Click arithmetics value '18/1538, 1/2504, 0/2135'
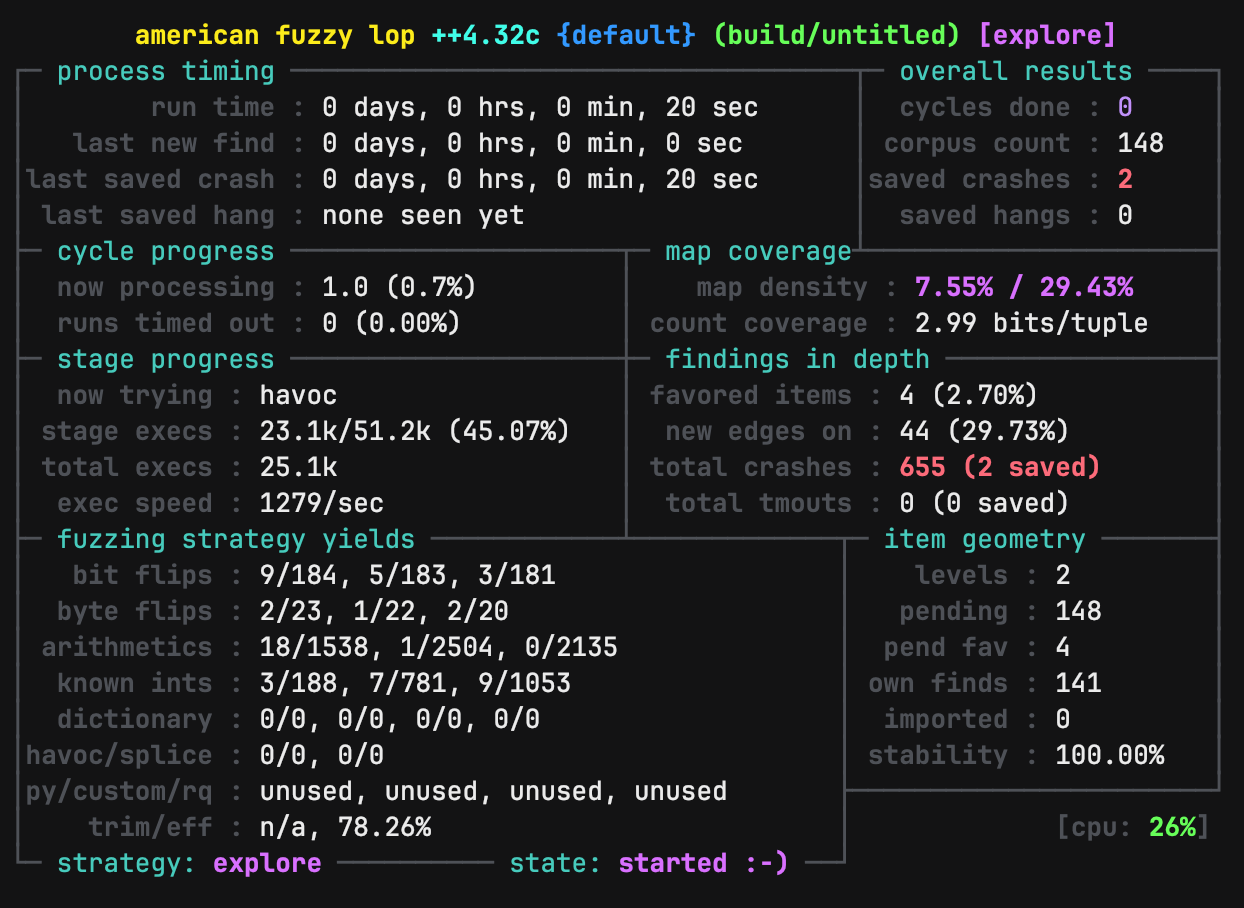 pyautogui.click(x=438, y=648)
